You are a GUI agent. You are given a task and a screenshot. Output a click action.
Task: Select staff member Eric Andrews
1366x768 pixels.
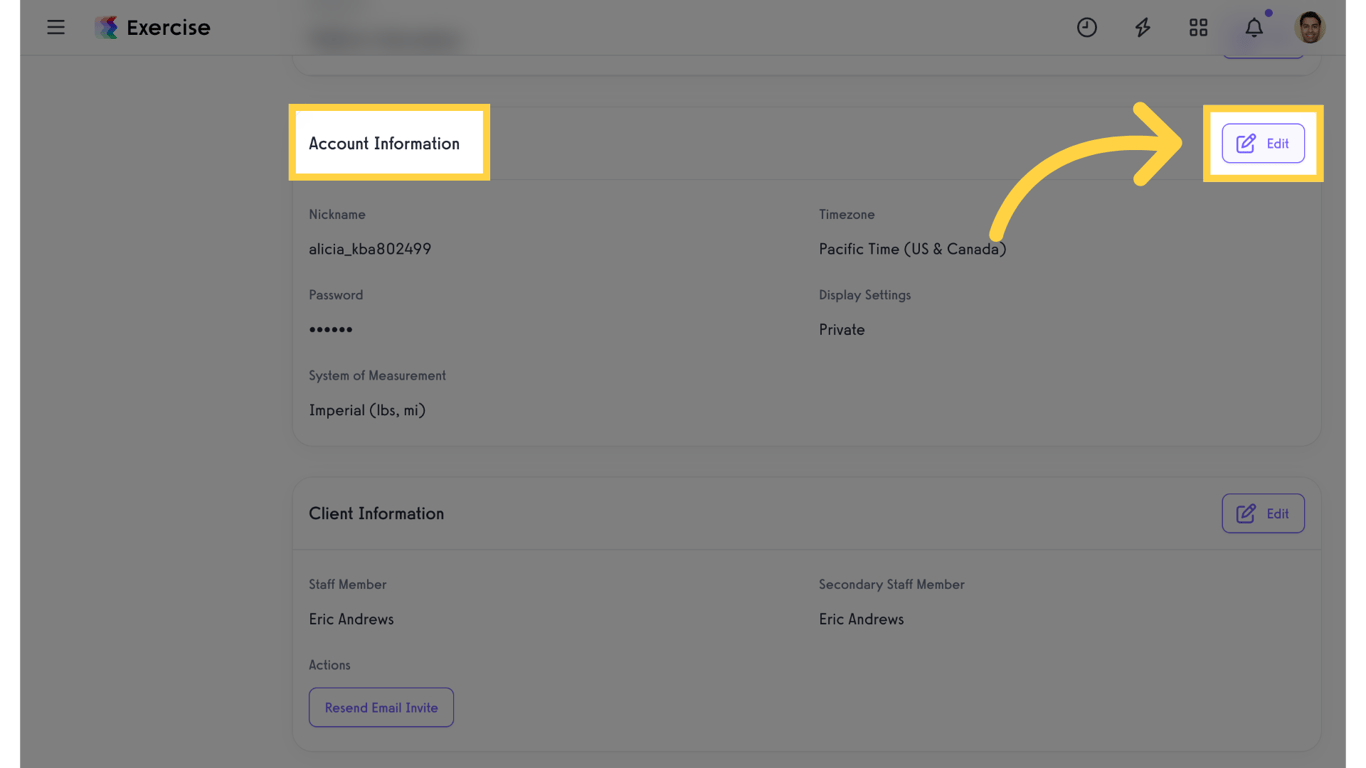pyautogui.click(x=351, y=619)
